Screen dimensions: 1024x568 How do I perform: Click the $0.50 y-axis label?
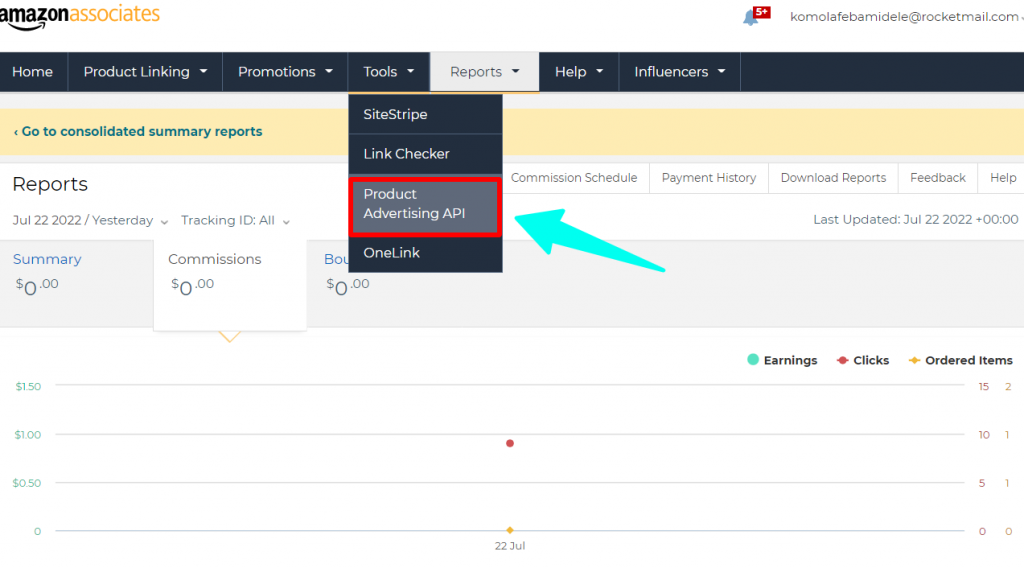(x=27, y=483)
